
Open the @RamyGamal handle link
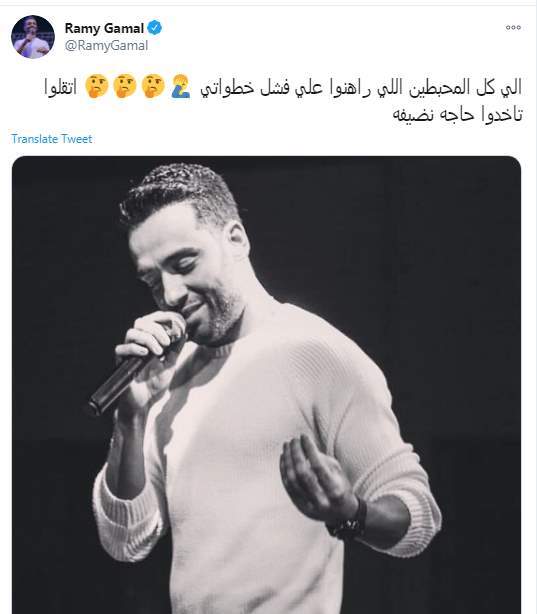(106, 45)
